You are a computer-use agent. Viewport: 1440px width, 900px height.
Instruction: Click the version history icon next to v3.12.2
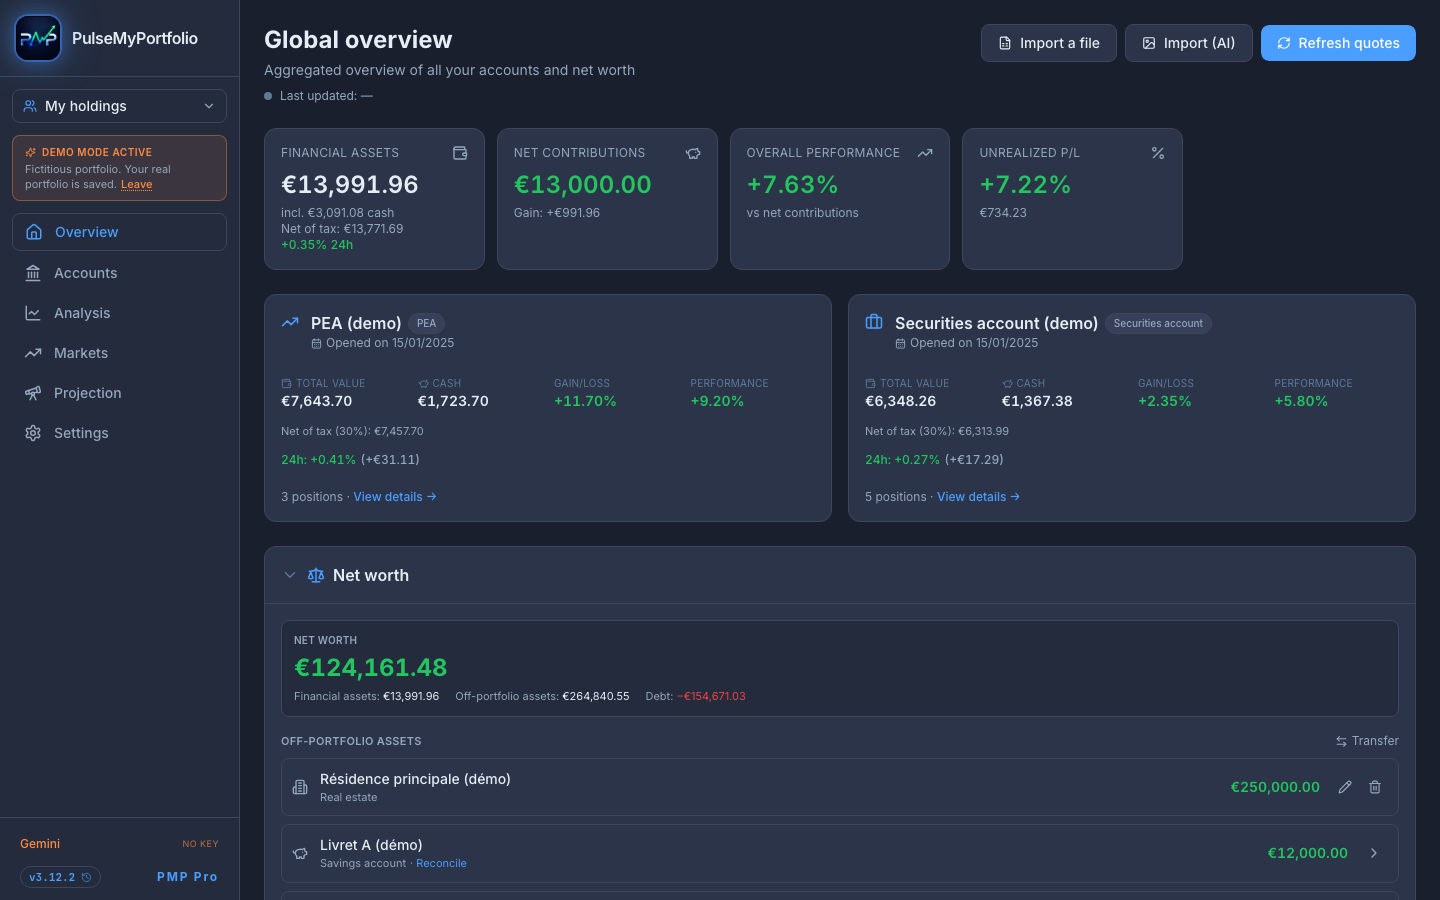[87, 877]
